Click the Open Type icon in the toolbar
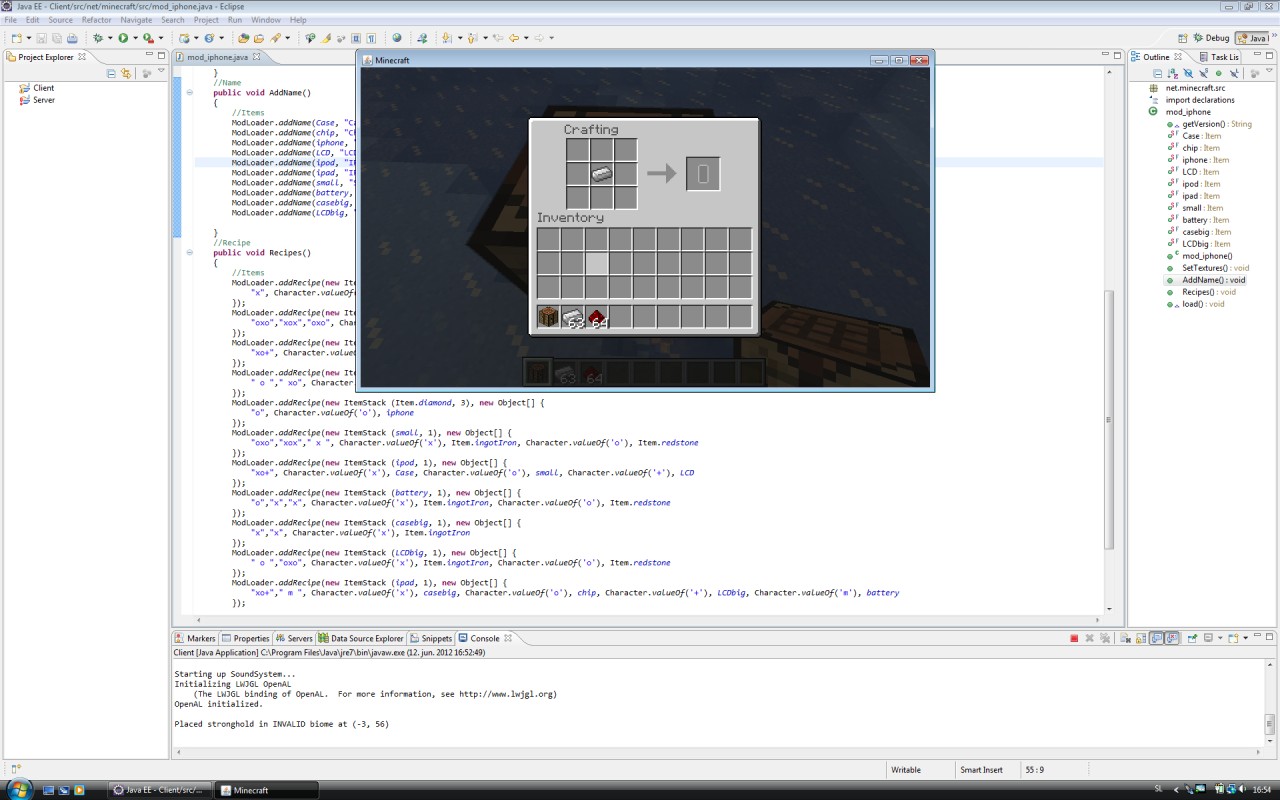The image size is (1280, 800). point(243,38)
